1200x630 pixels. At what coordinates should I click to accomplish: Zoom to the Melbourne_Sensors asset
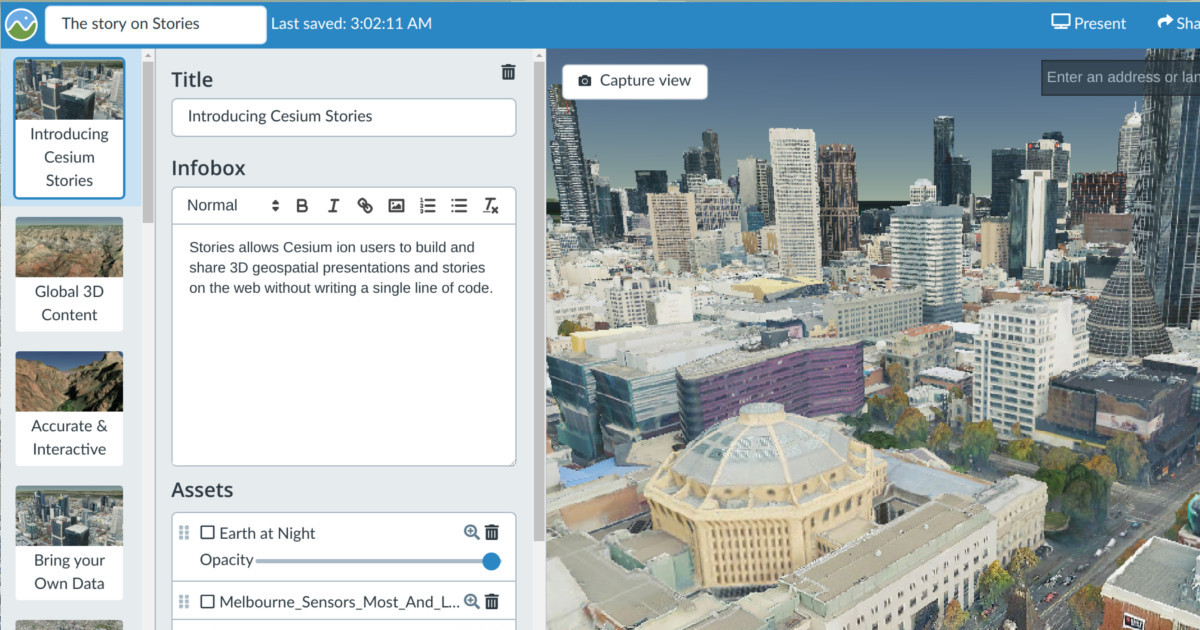coord(472,602)
